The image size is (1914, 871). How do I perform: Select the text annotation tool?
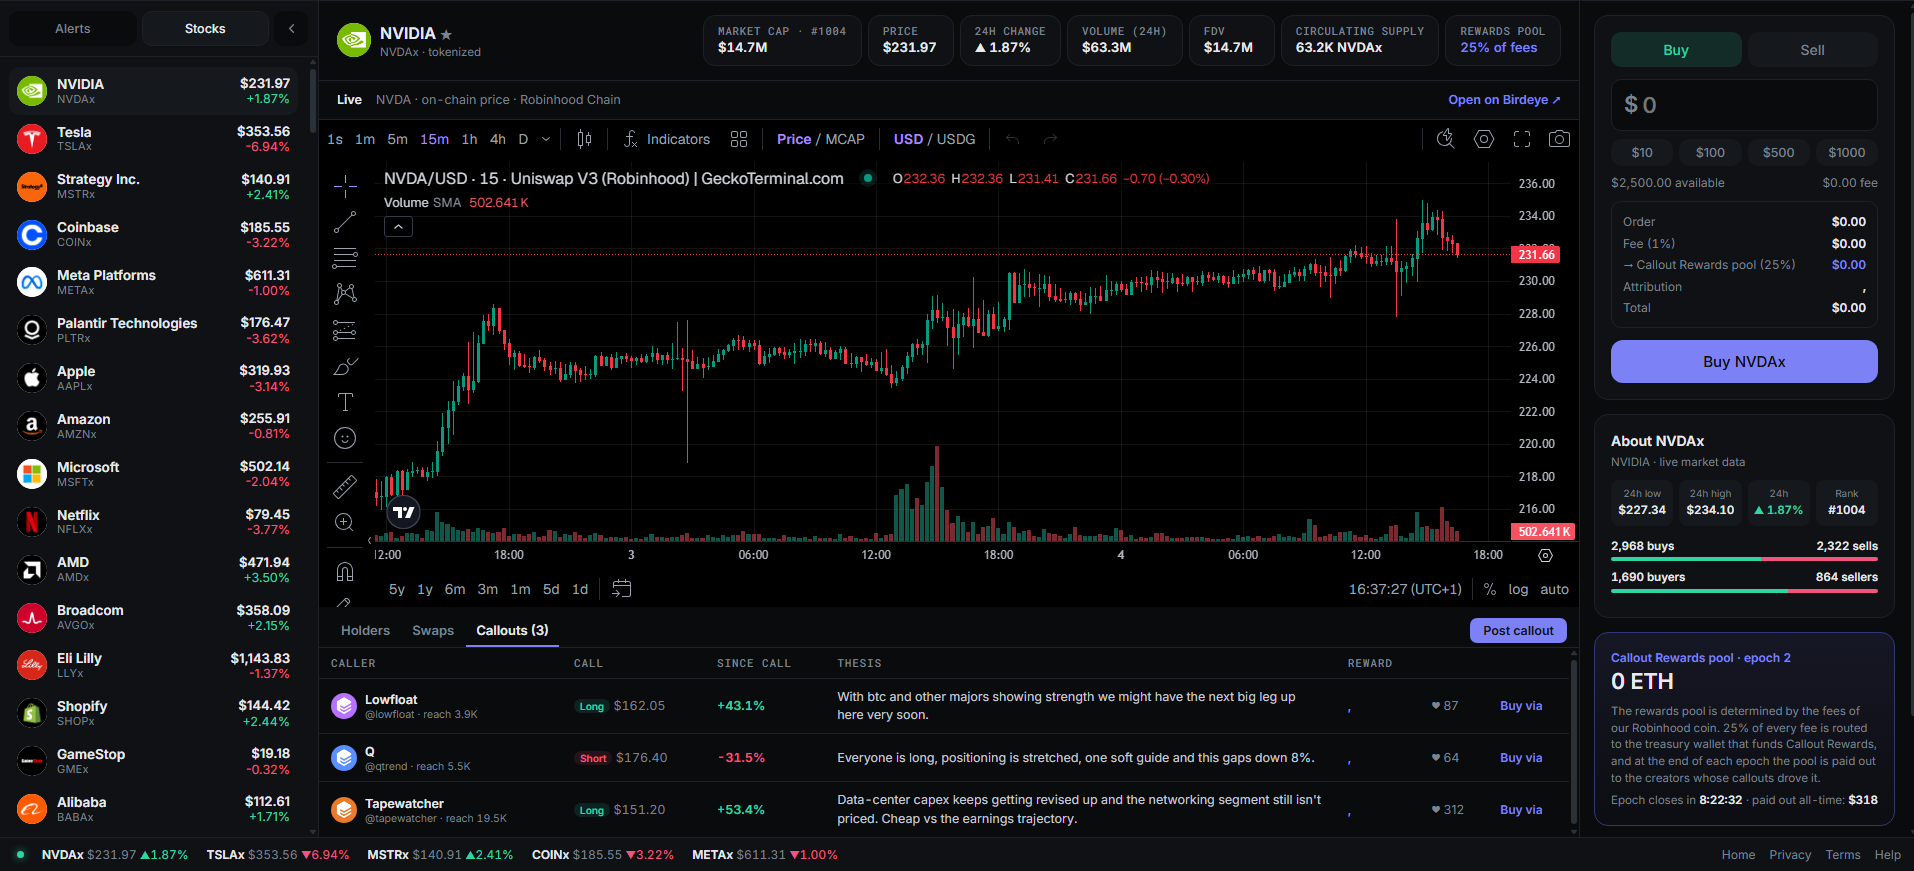coord(345,402)
